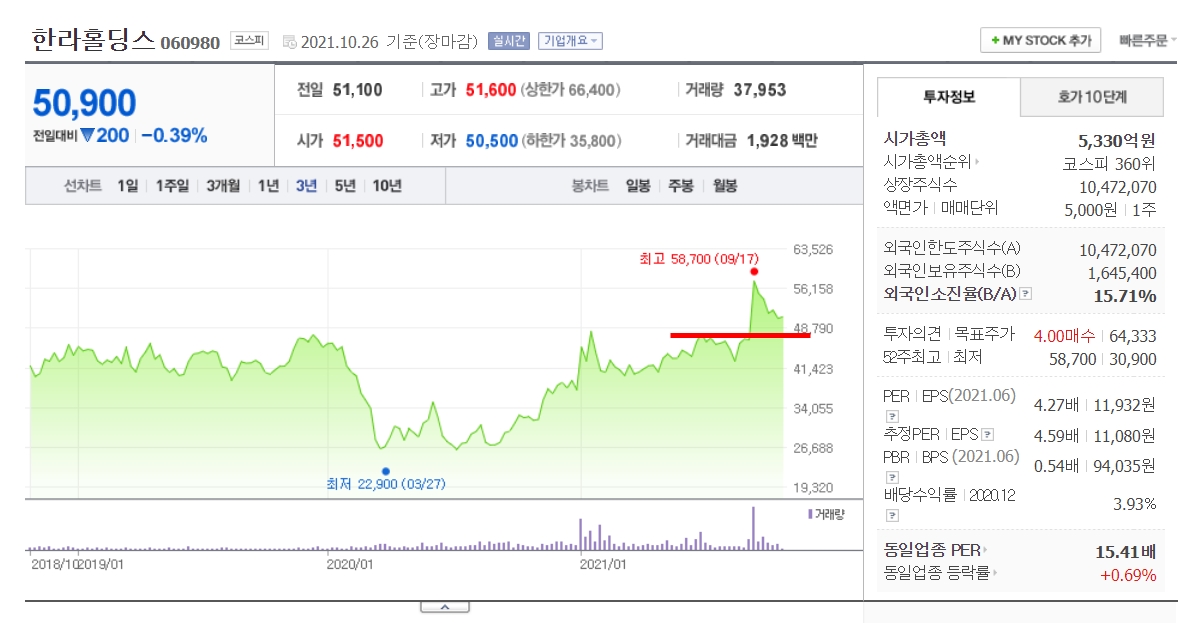Click the 거래량 37,953 value
Image resolution: width=1179 pixels, height=623 pixels.
[759, 90]
